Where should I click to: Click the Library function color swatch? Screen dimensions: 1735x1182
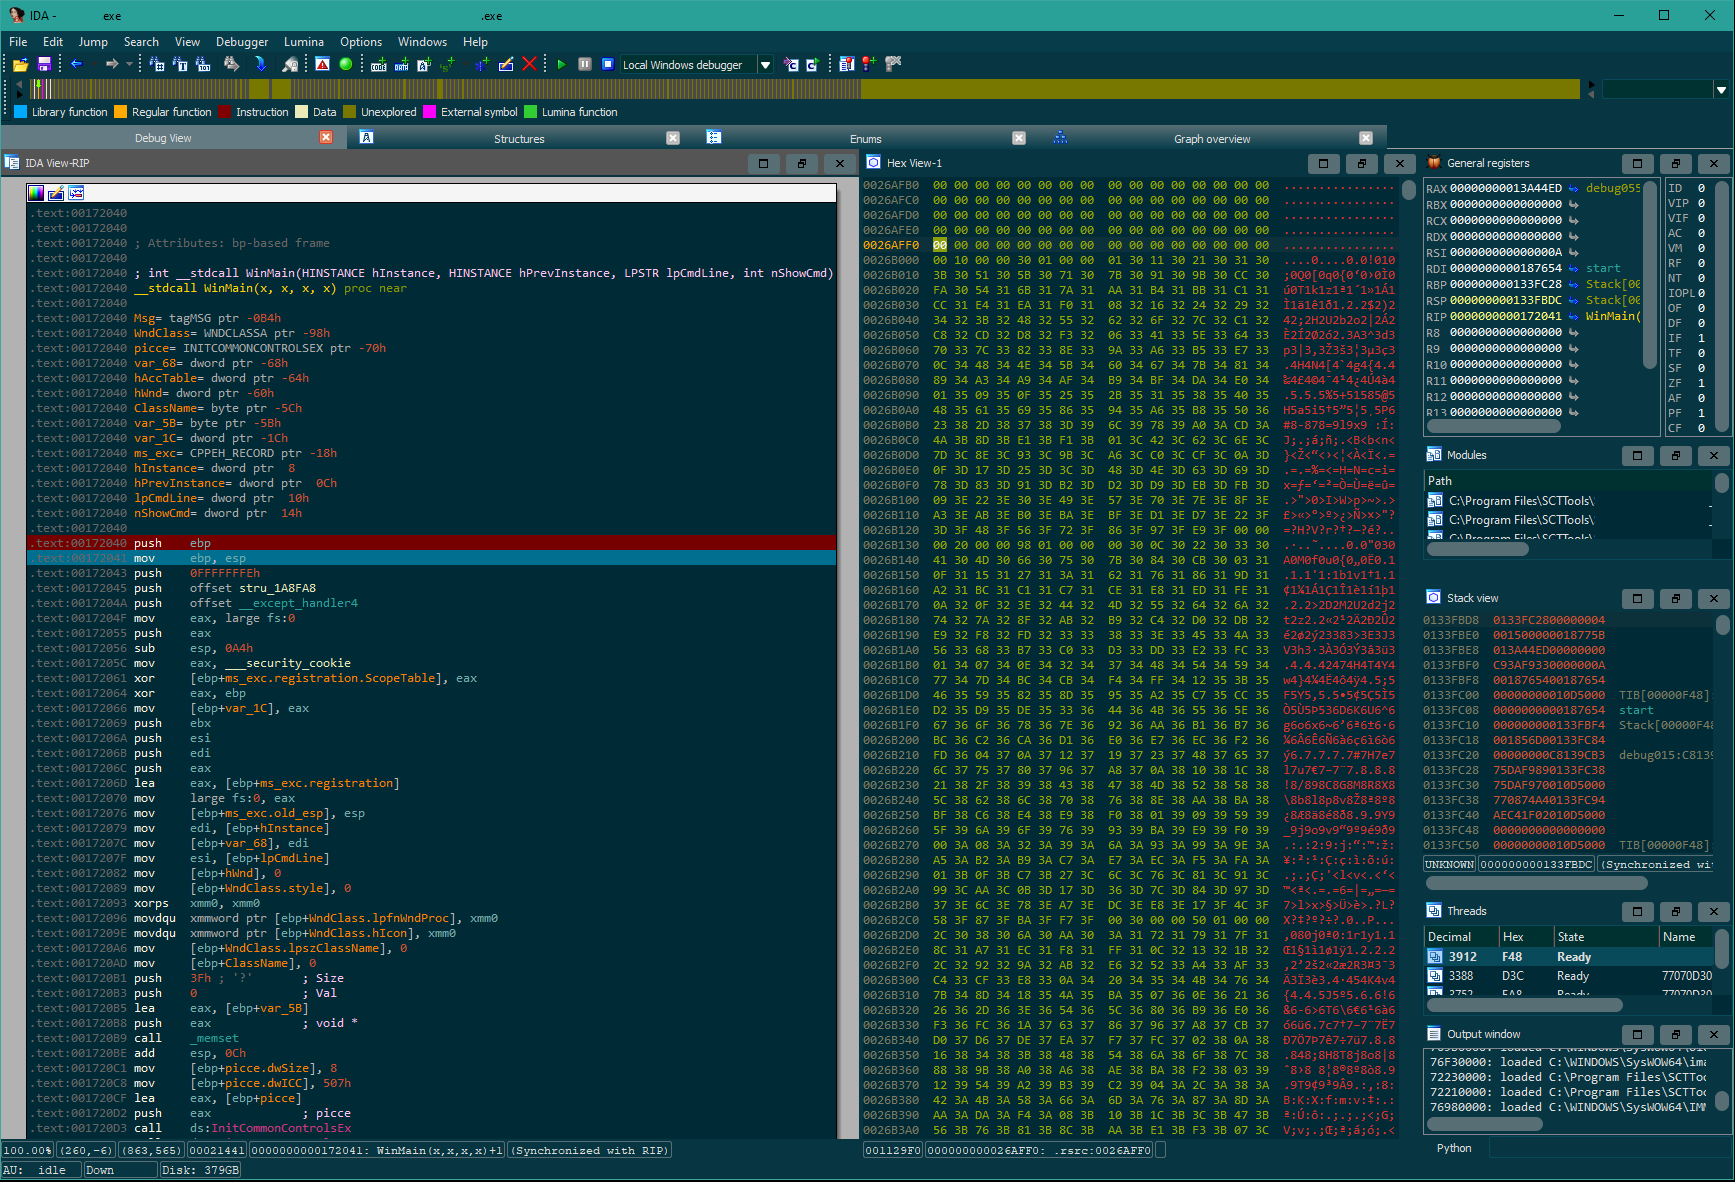(20, 112)
